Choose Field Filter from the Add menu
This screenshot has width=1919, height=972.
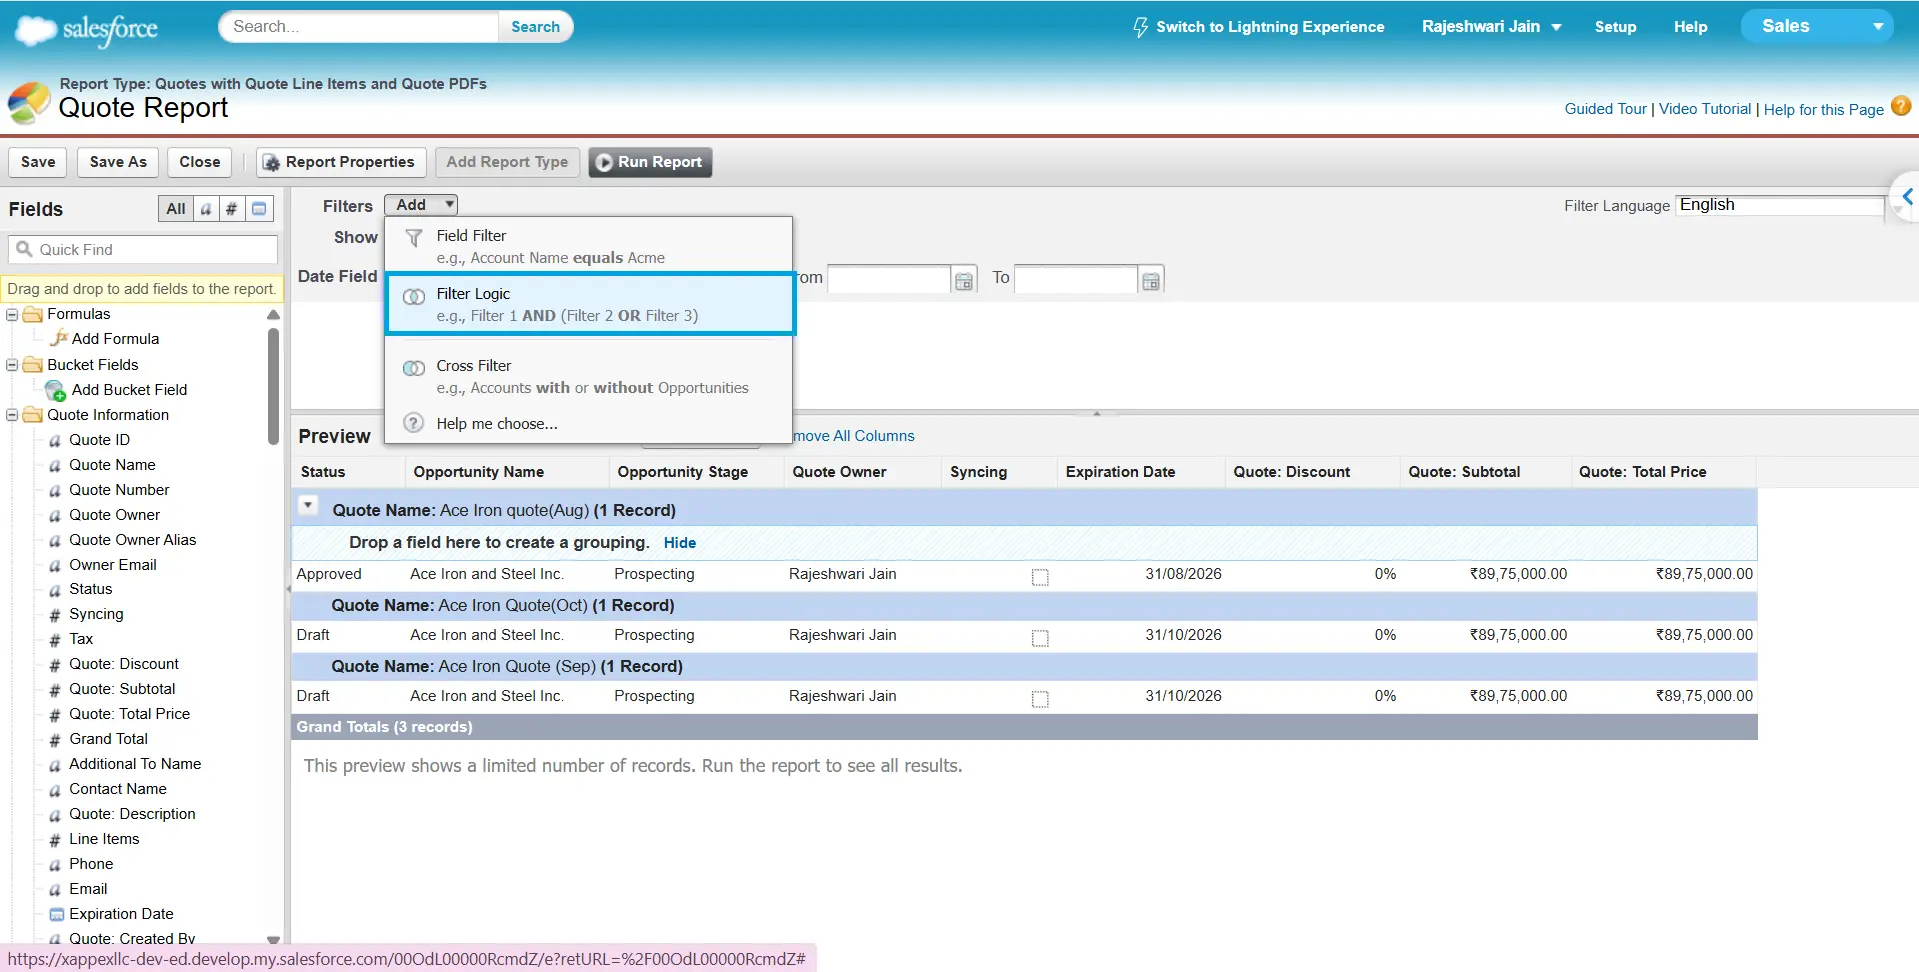coord(589,246)
